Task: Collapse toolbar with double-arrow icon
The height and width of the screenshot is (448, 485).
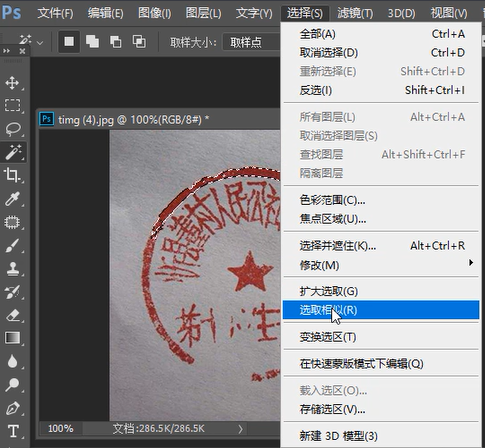Action: 6,51
